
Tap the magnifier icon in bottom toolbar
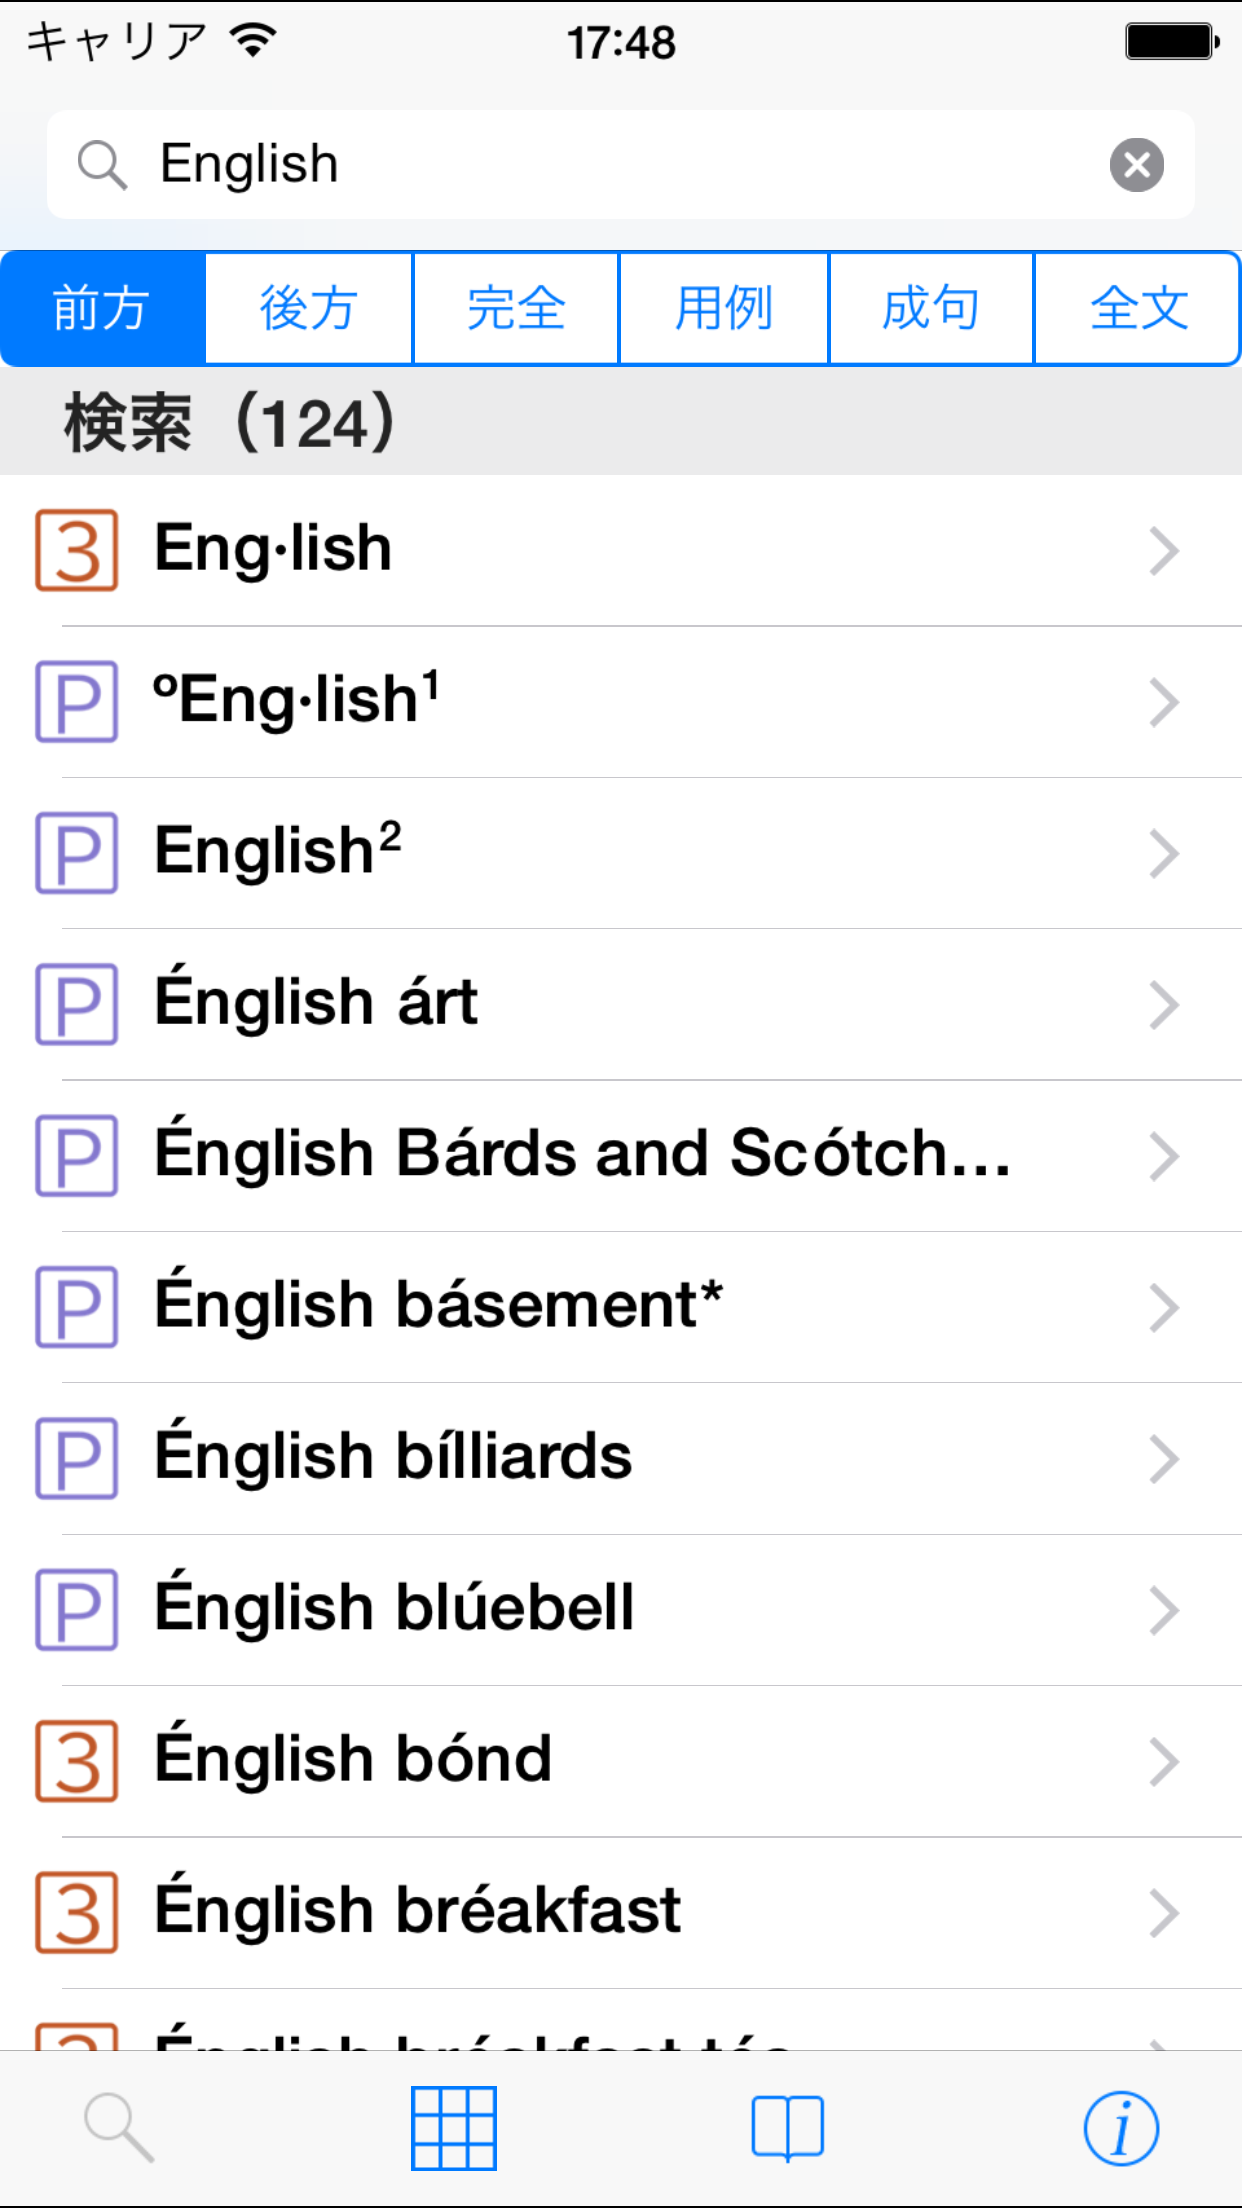point(119,2127)
